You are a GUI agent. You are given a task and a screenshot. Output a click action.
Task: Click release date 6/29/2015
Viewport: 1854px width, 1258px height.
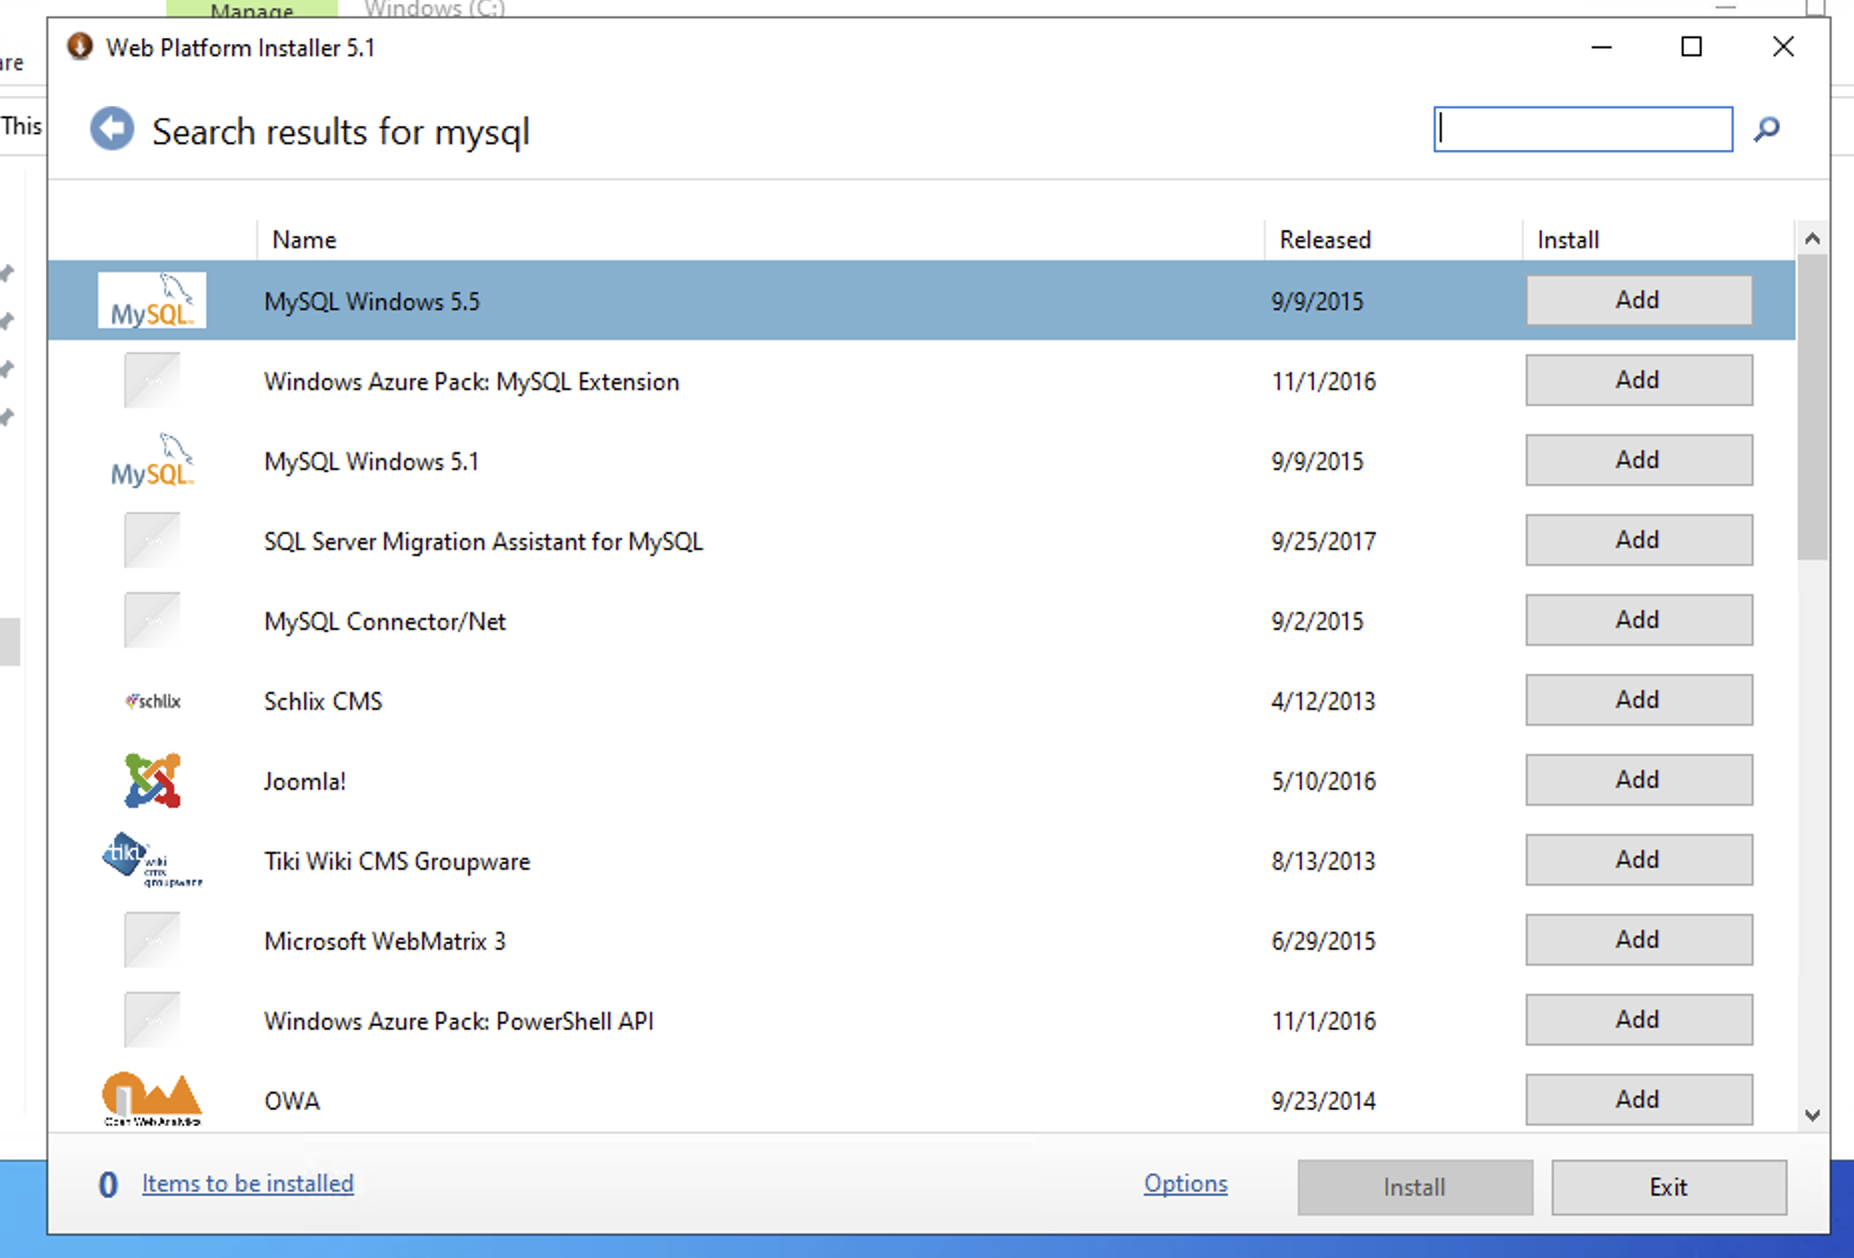pos(1324,941)
